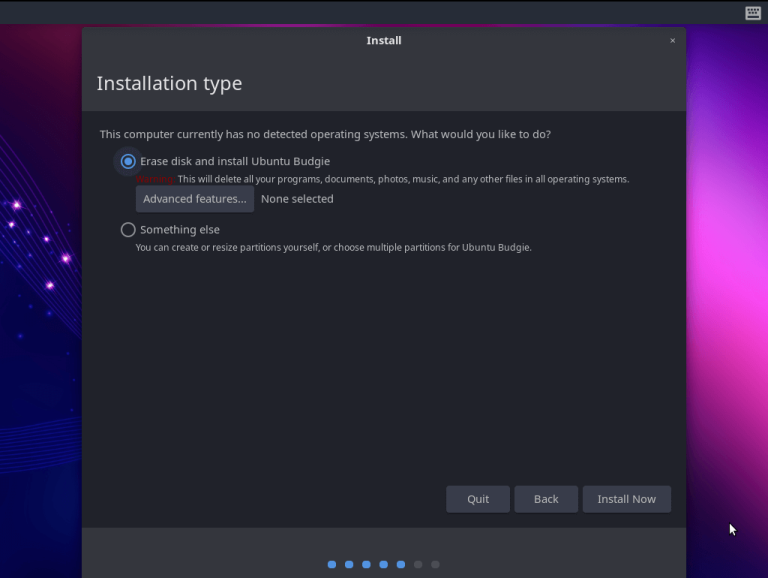The image size is (768, 578).
Task: Click the fifth blue progress dot
Action: (x=400, y=565)
